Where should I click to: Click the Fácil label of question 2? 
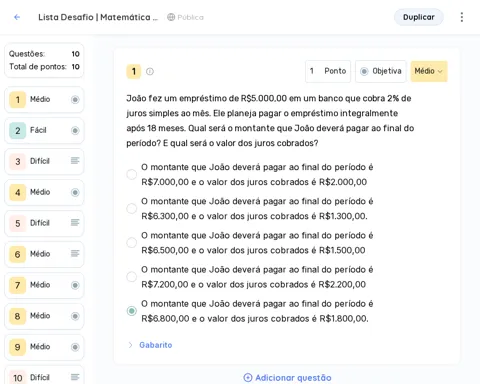point(38,130)
